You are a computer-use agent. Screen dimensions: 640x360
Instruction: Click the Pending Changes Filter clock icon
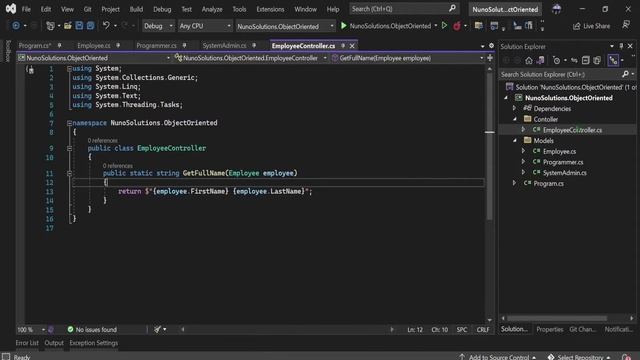(x=556, y=60)
